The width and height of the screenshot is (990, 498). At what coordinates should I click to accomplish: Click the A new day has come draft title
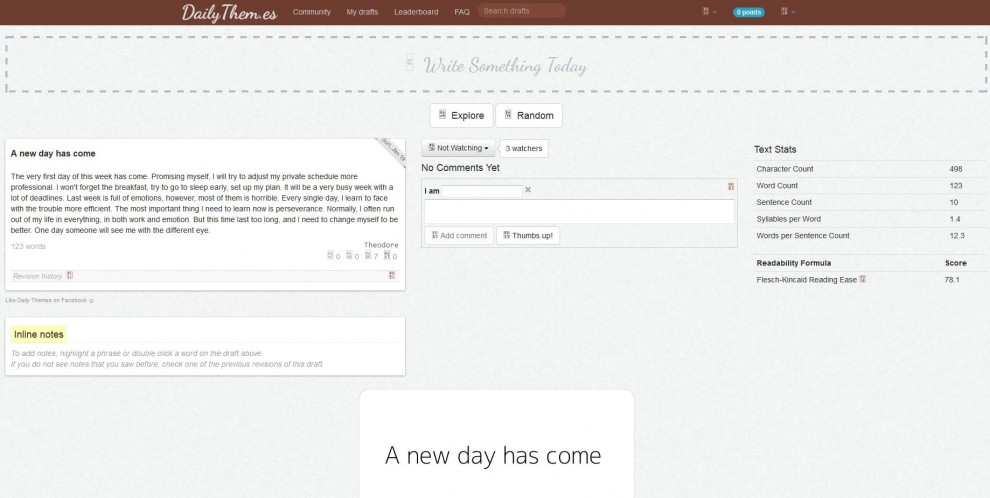pos(53,153)
